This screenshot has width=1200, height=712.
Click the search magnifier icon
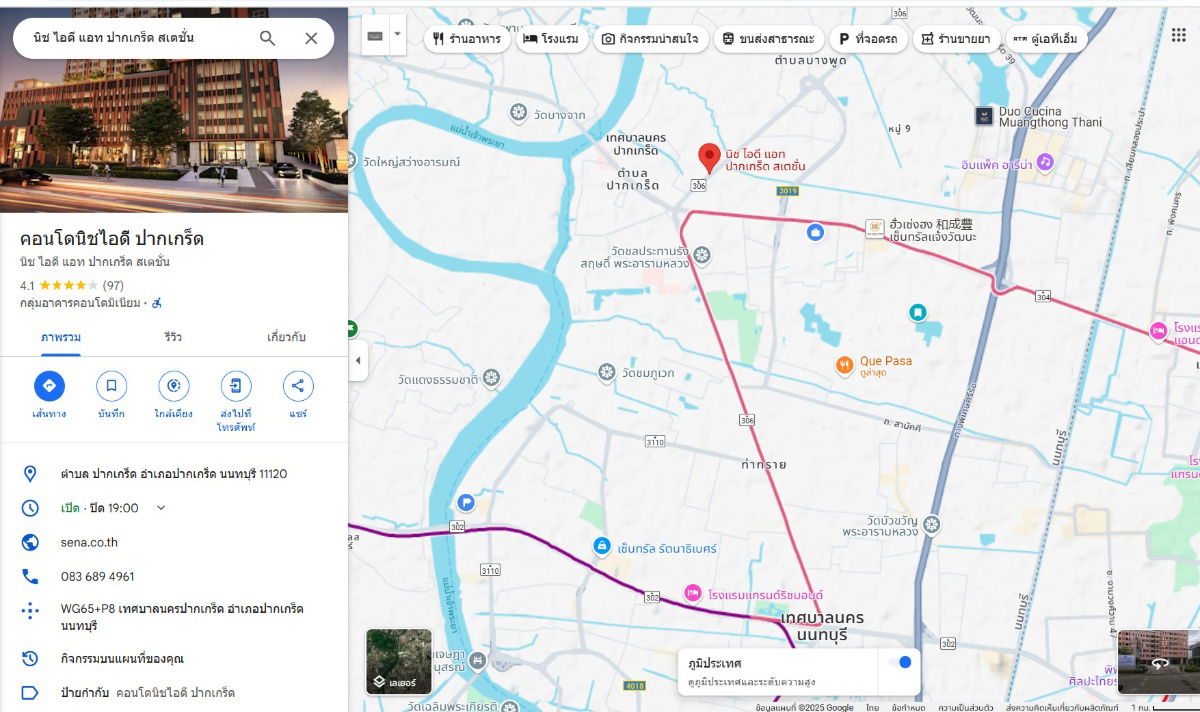(267, 37)
